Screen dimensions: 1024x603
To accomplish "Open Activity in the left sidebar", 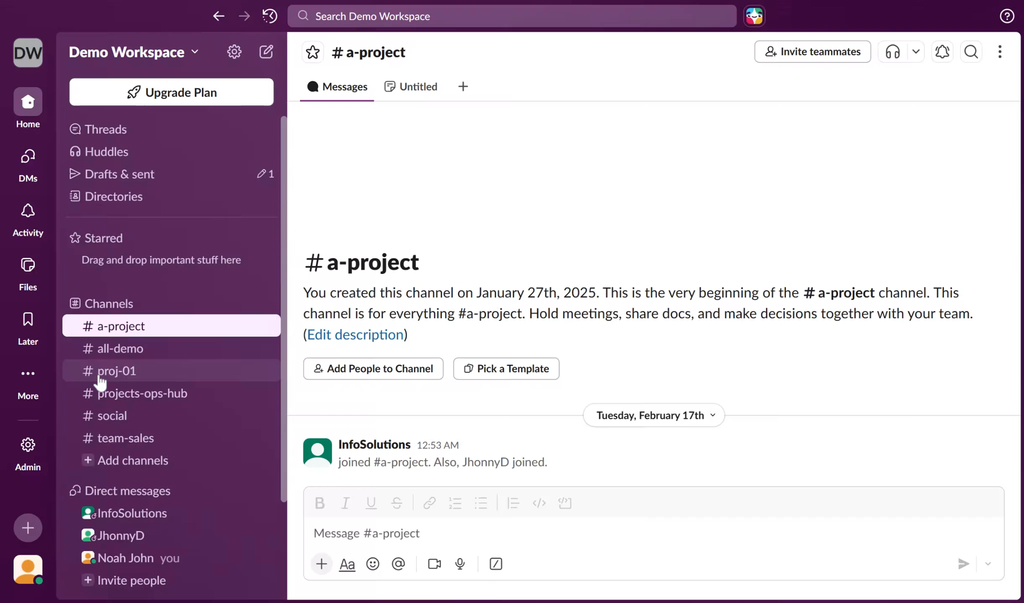I will (28, 219).
